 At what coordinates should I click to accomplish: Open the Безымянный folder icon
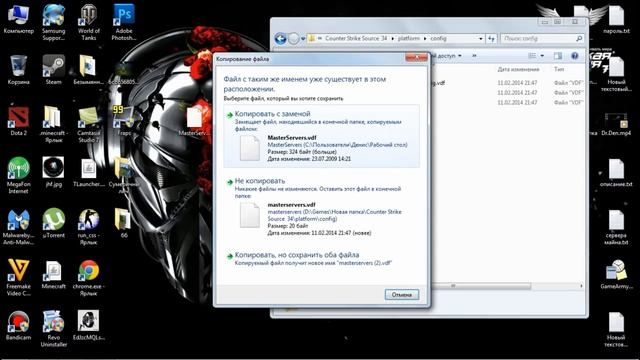[x=88, y=70]
